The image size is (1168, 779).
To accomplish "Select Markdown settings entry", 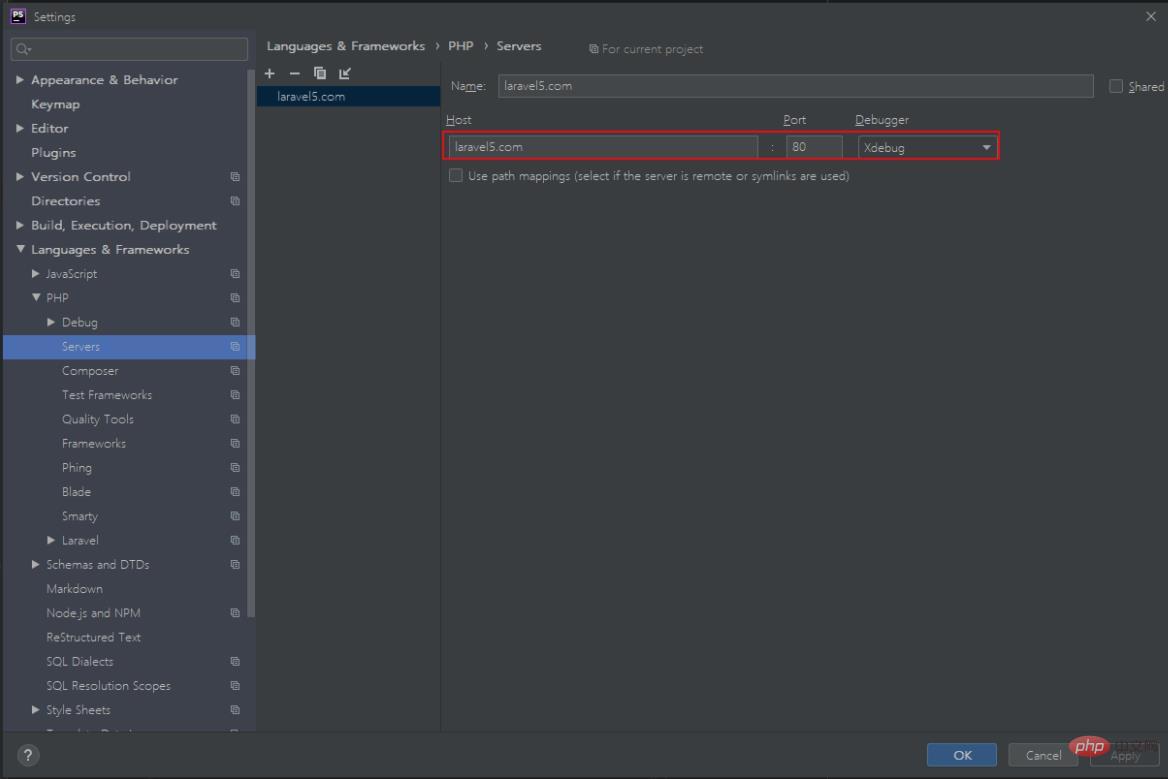I will click(x=74, y=588).
